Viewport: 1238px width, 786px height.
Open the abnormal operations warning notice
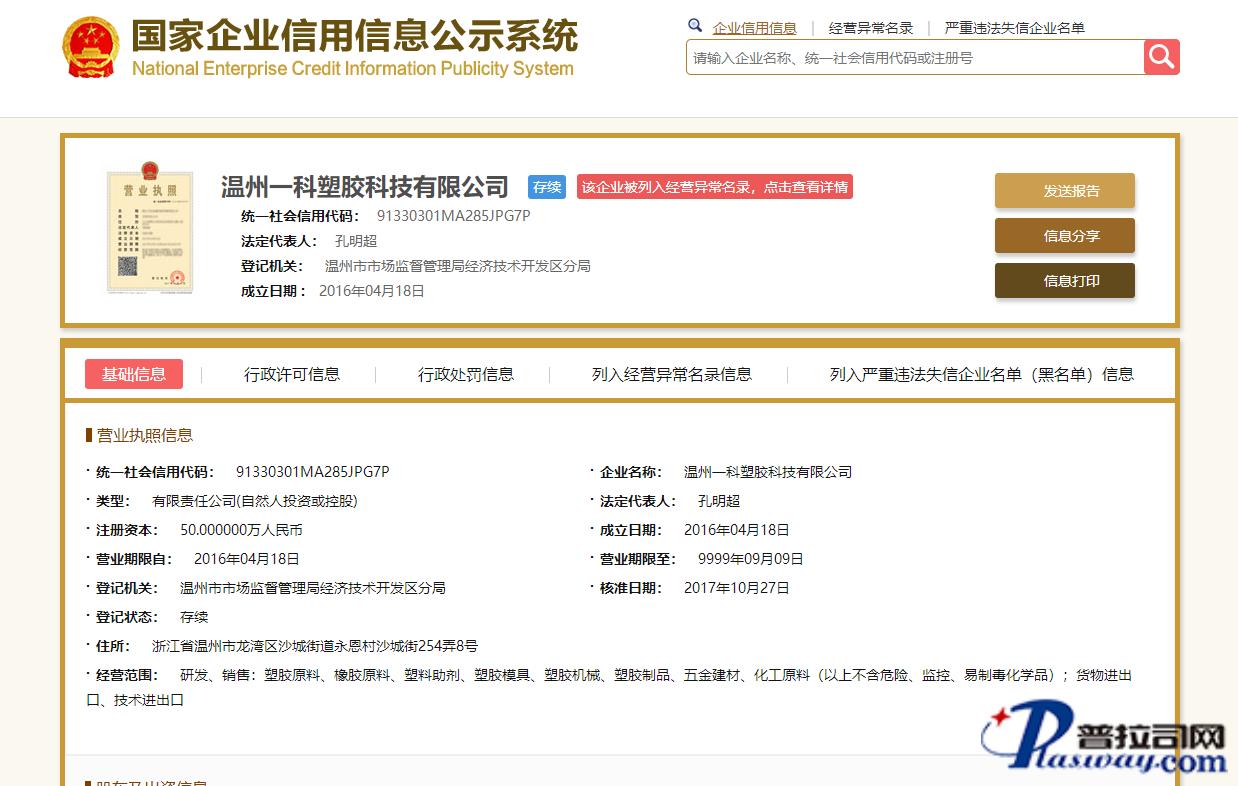coord(714,187)
